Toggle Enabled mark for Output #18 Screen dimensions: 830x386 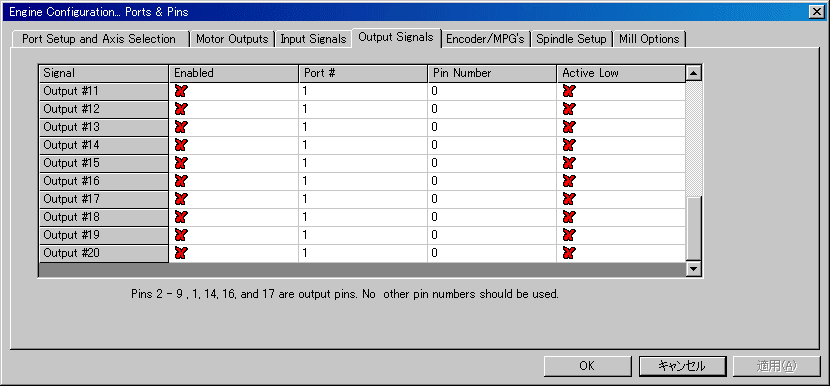181,217
